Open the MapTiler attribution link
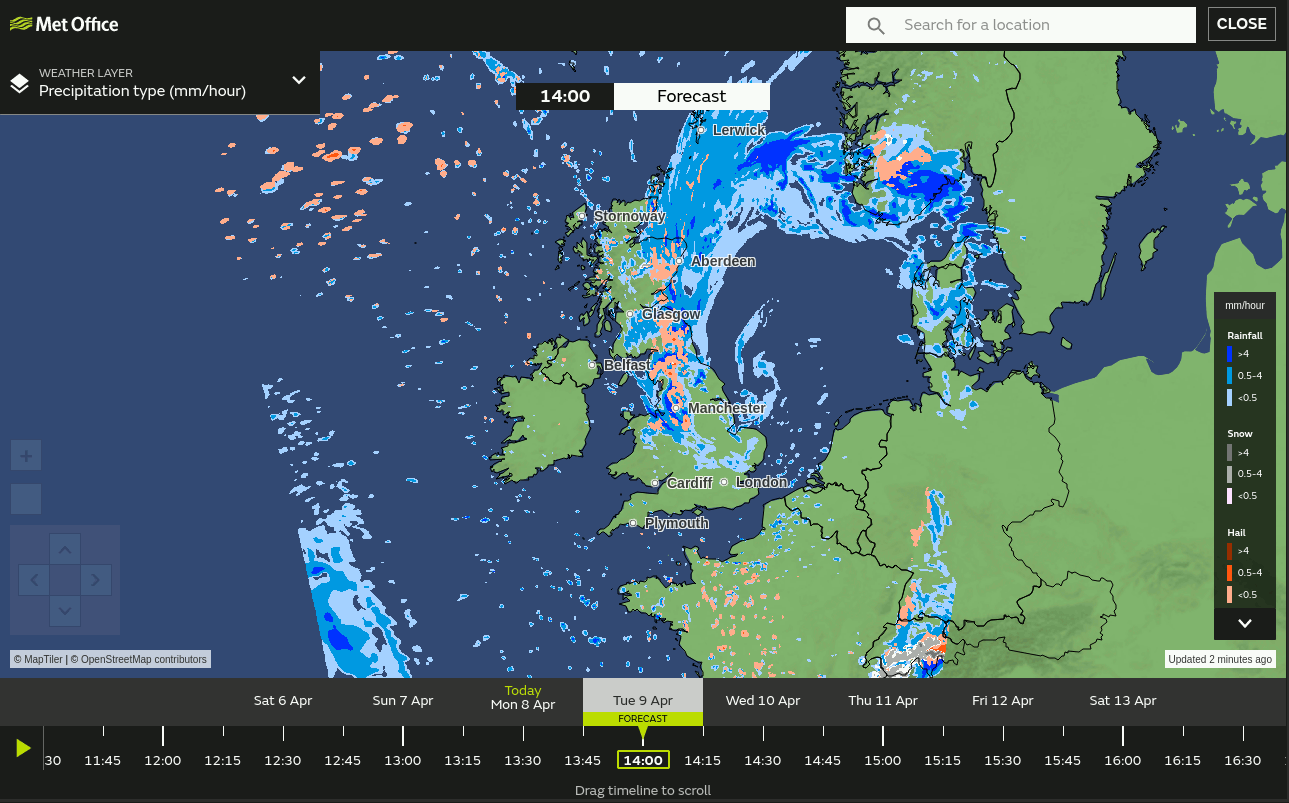 [38, 659]
